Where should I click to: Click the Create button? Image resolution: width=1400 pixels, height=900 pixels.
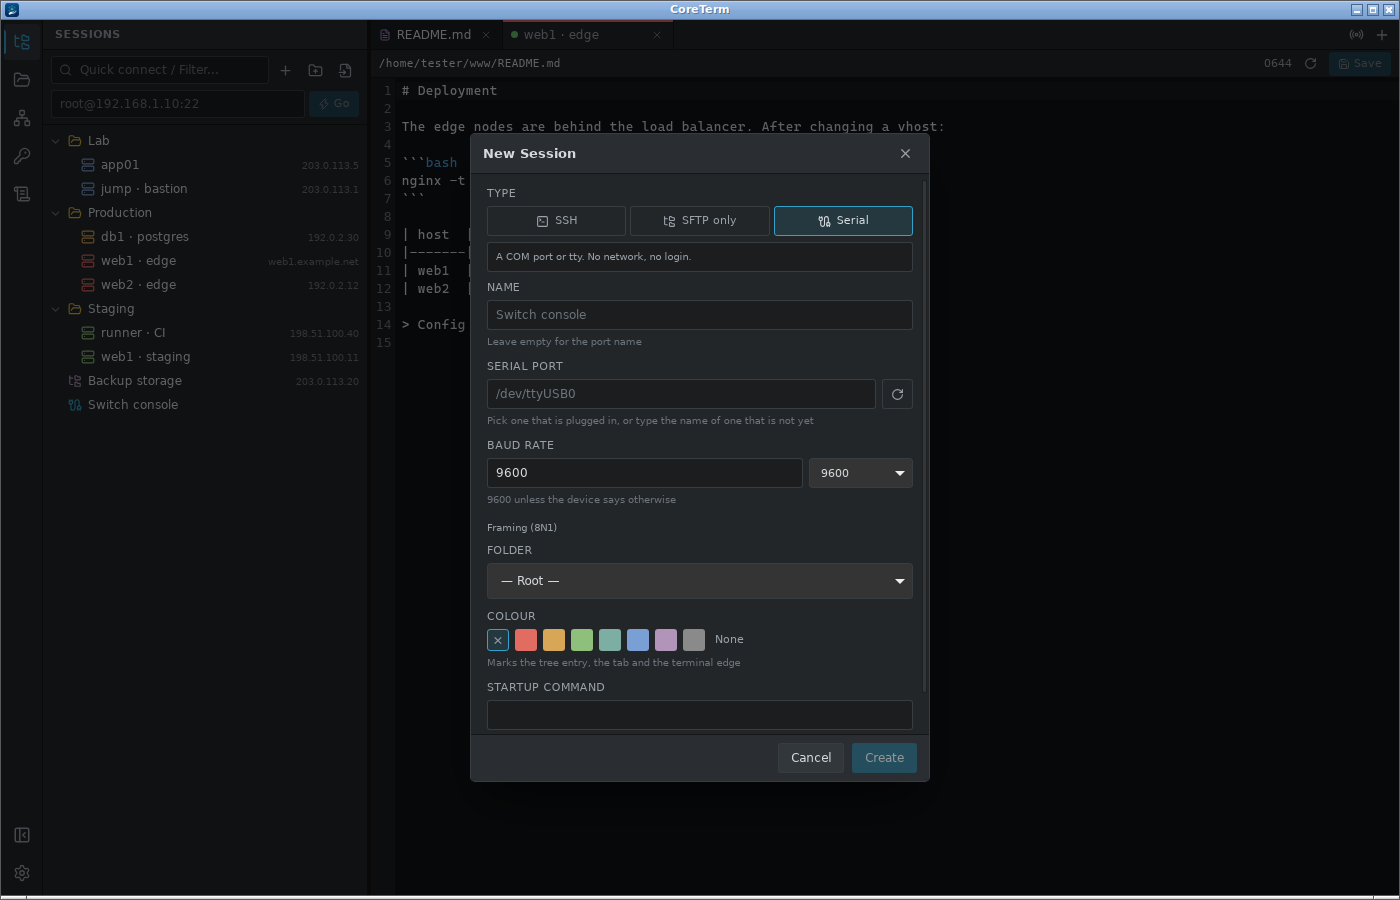coord(884,758)
